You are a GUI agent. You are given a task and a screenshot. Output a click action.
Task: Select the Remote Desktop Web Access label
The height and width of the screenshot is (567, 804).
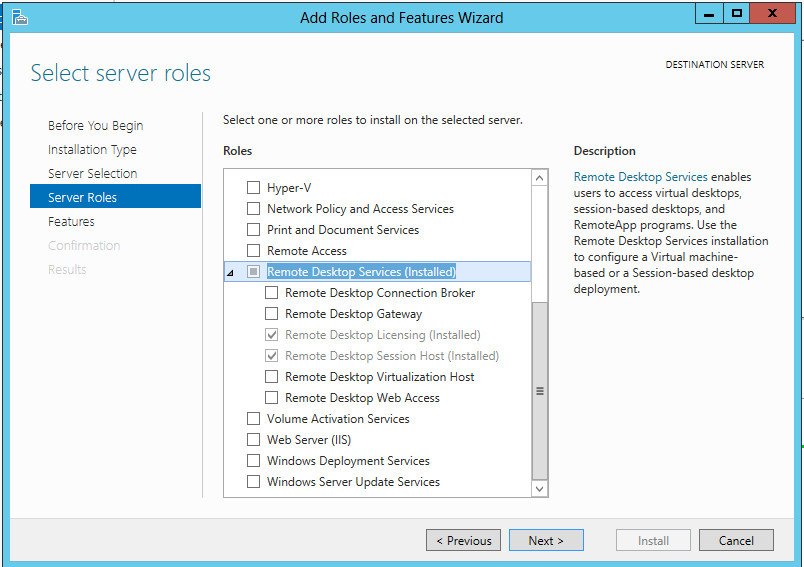coord(362,398)
